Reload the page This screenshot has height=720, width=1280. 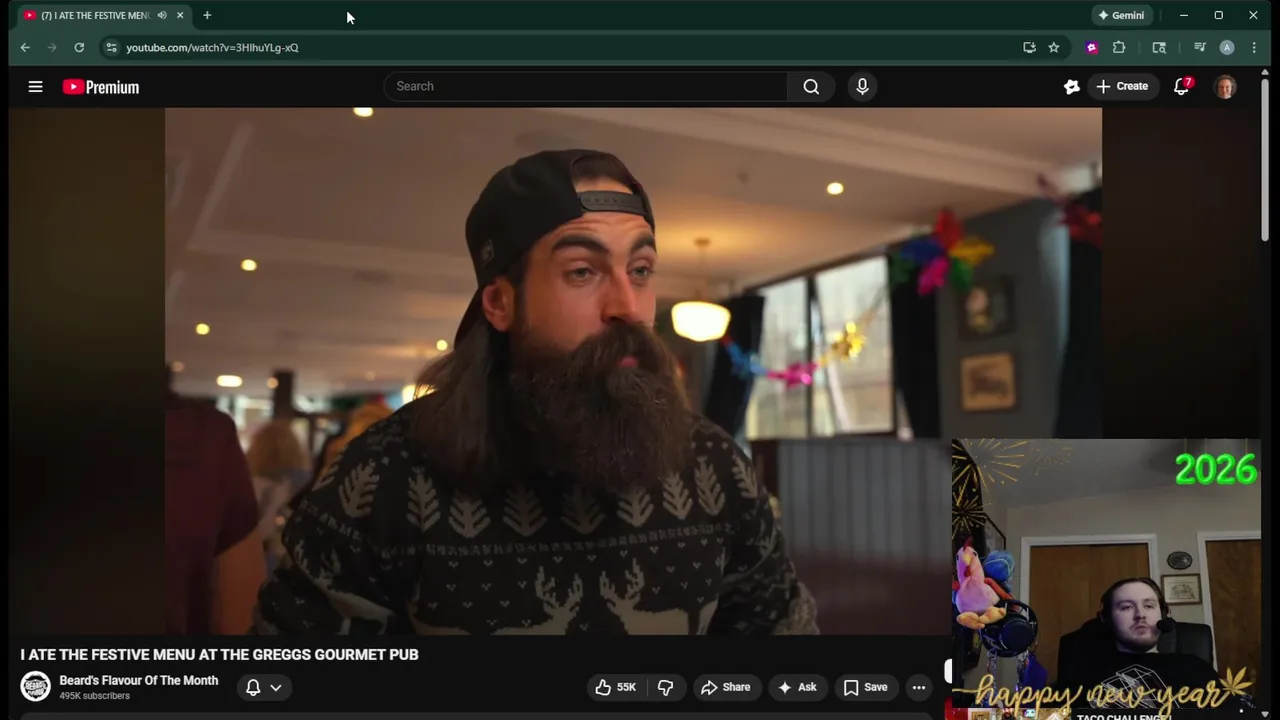point(79,47)
